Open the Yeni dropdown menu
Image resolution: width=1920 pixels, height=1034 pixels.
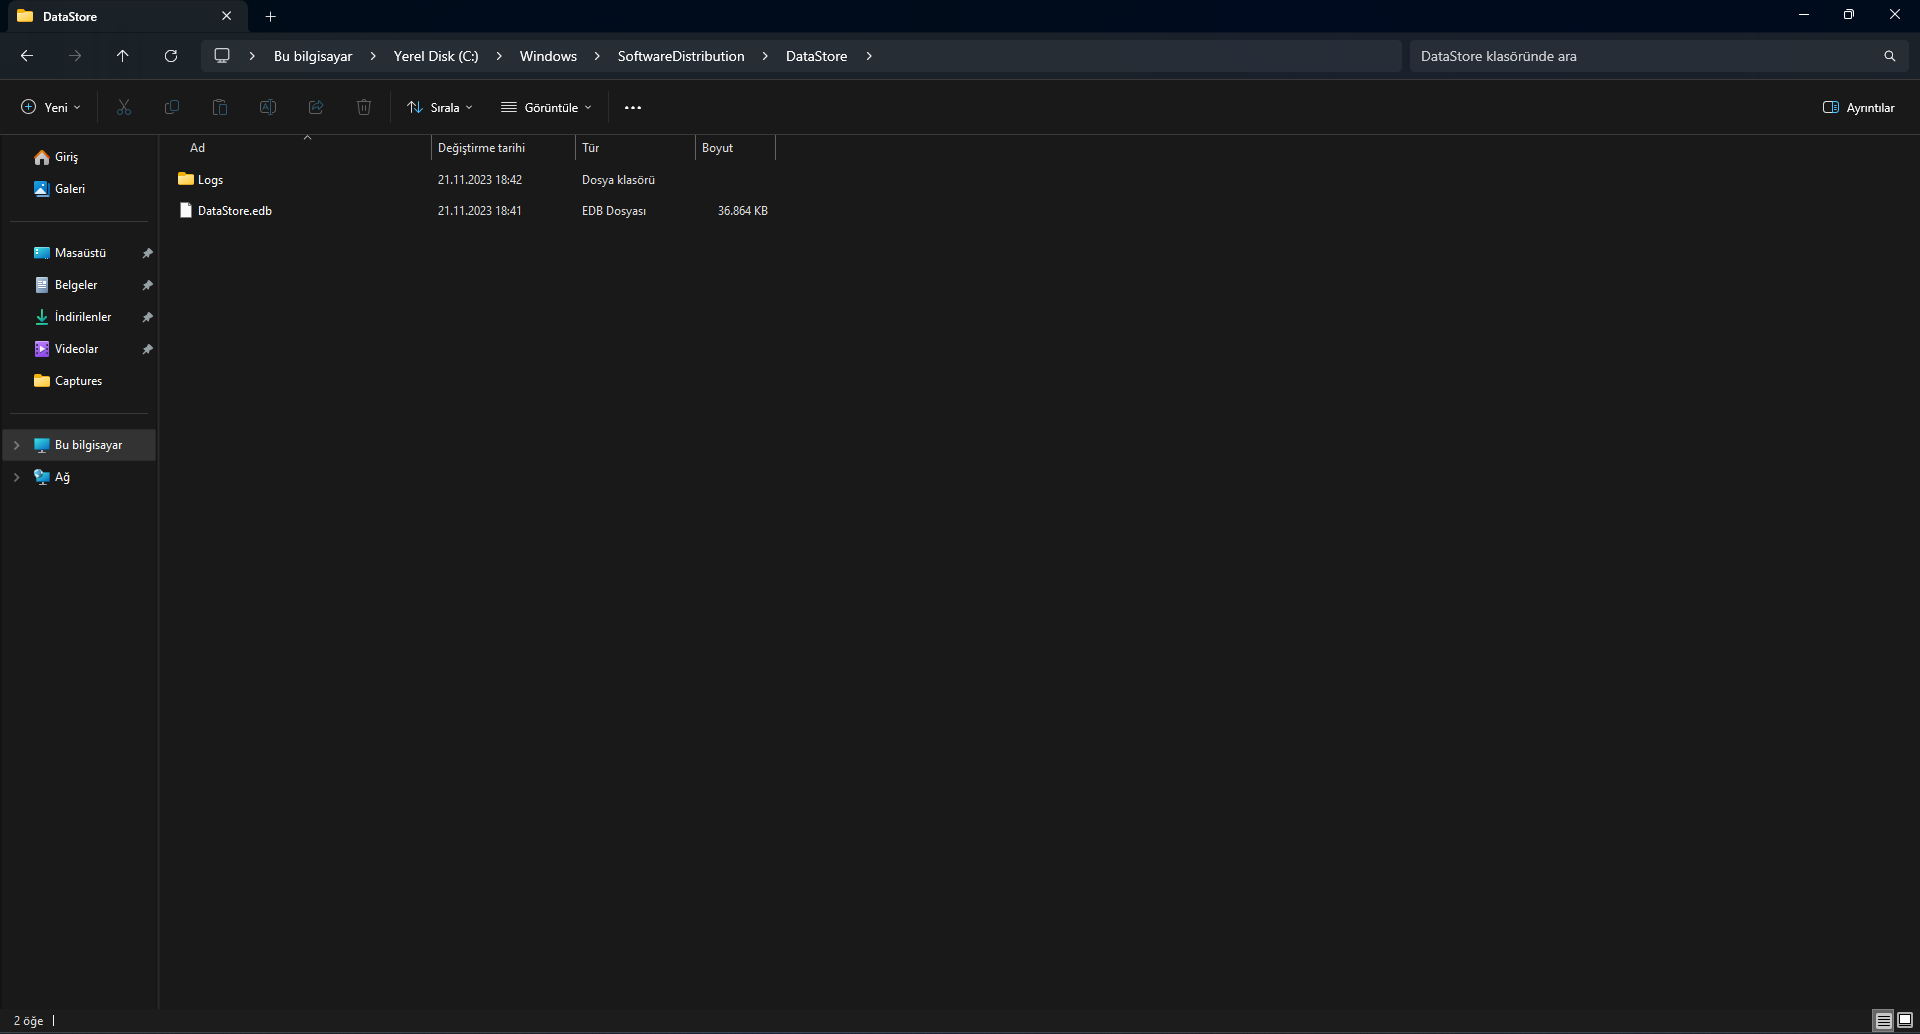tap(51, 107)
